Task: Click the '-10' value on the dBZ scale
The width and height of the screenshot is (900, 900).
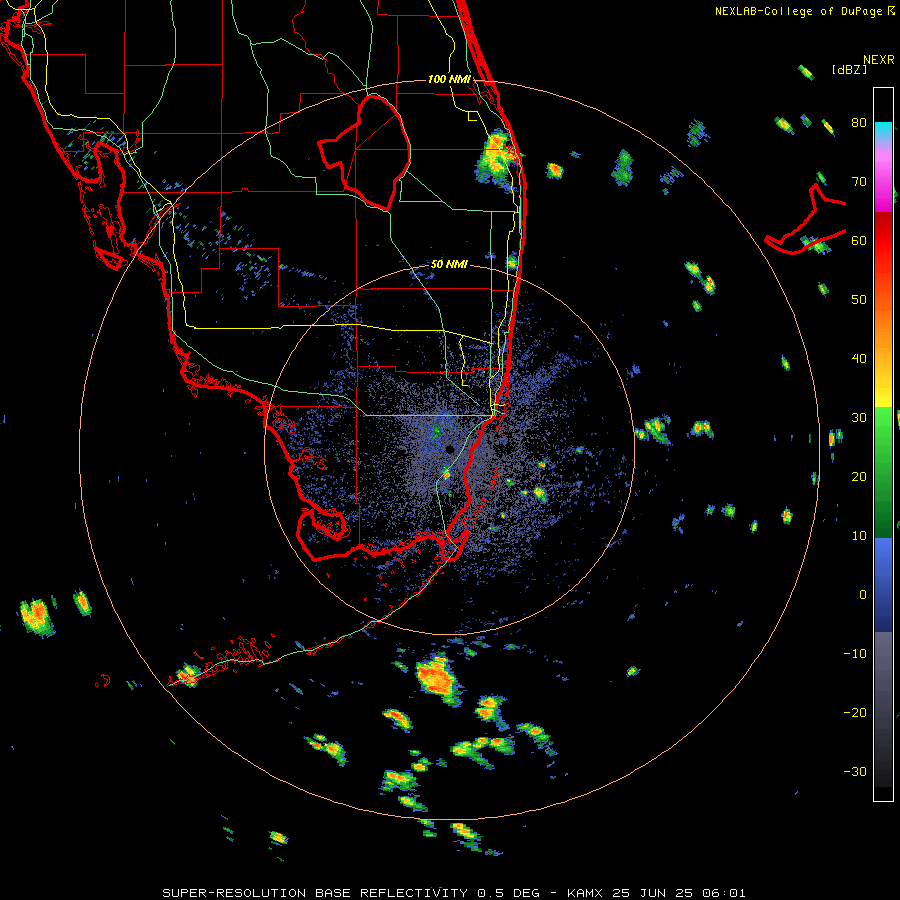Action: (855, 654)
